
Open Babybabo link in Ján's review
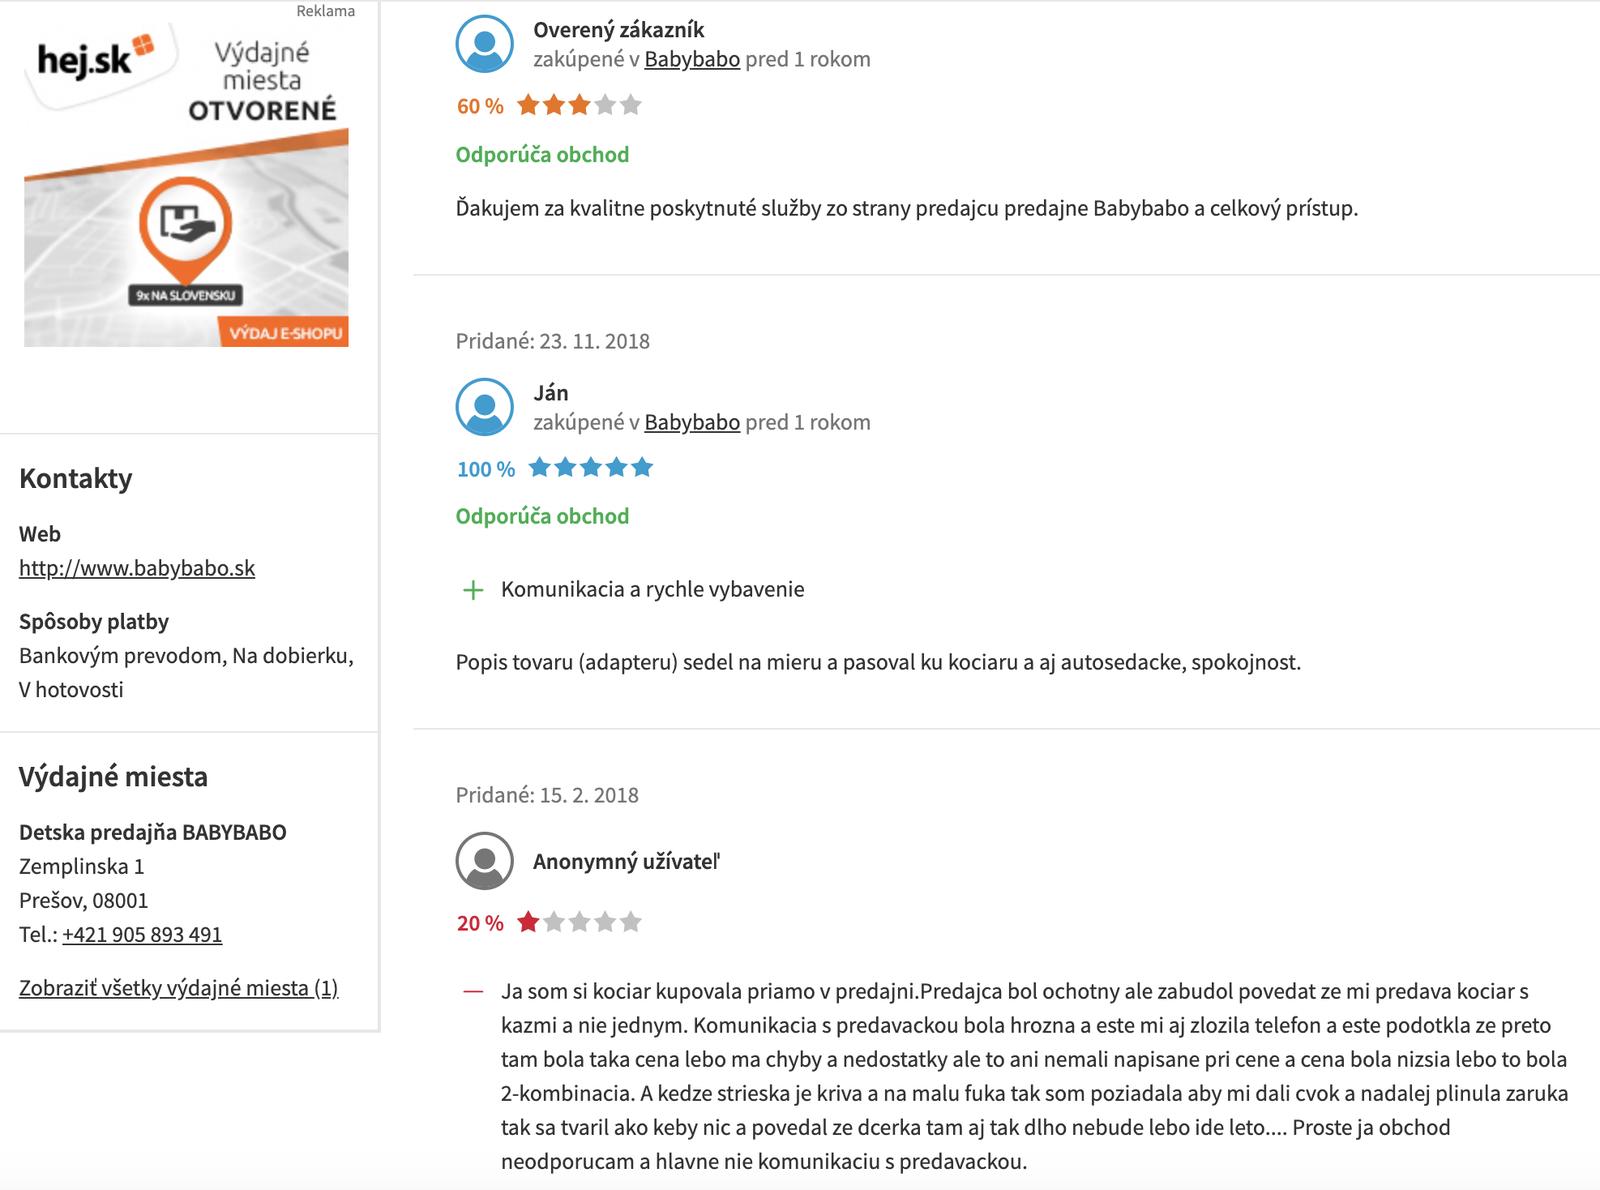692,422
